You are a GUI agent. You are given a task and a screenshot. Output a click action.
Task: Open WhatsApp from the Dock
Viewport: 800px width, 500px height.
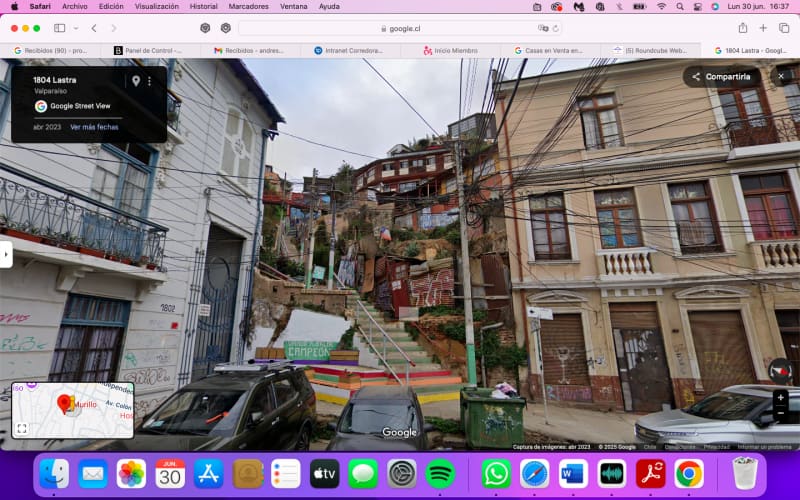(x=496, y=473)
